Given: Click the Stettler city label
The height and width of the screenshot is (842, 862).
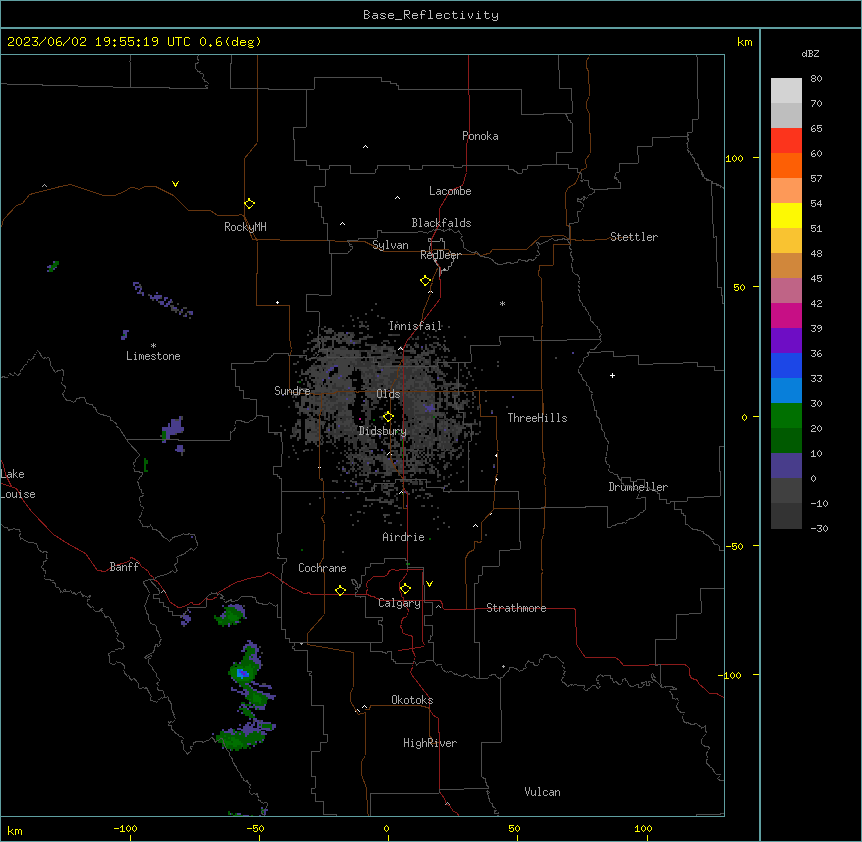Looking at the screenshot, I should click(634, 237).
